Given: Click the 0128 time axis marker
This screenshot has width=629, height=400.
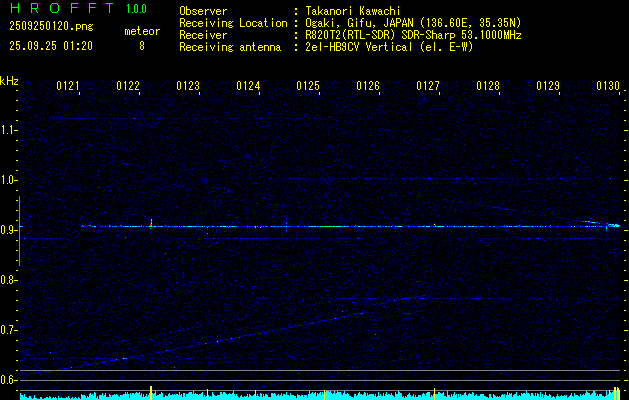Looking at the screenshot, I should 488,86.
